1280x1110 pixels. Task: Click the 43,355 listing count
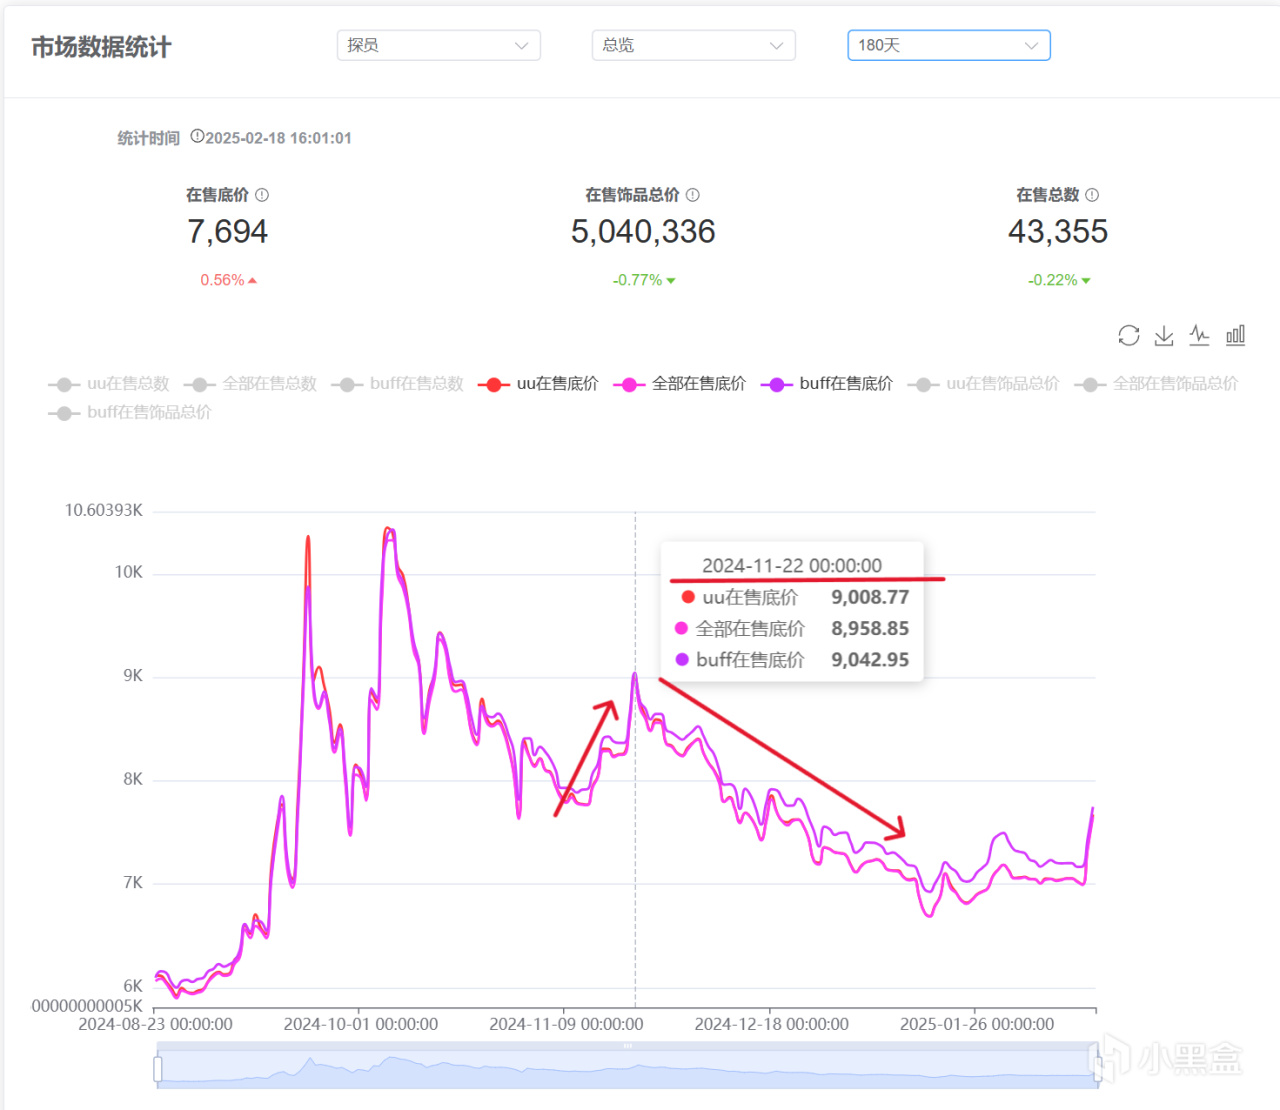(x=1058, y=232)
